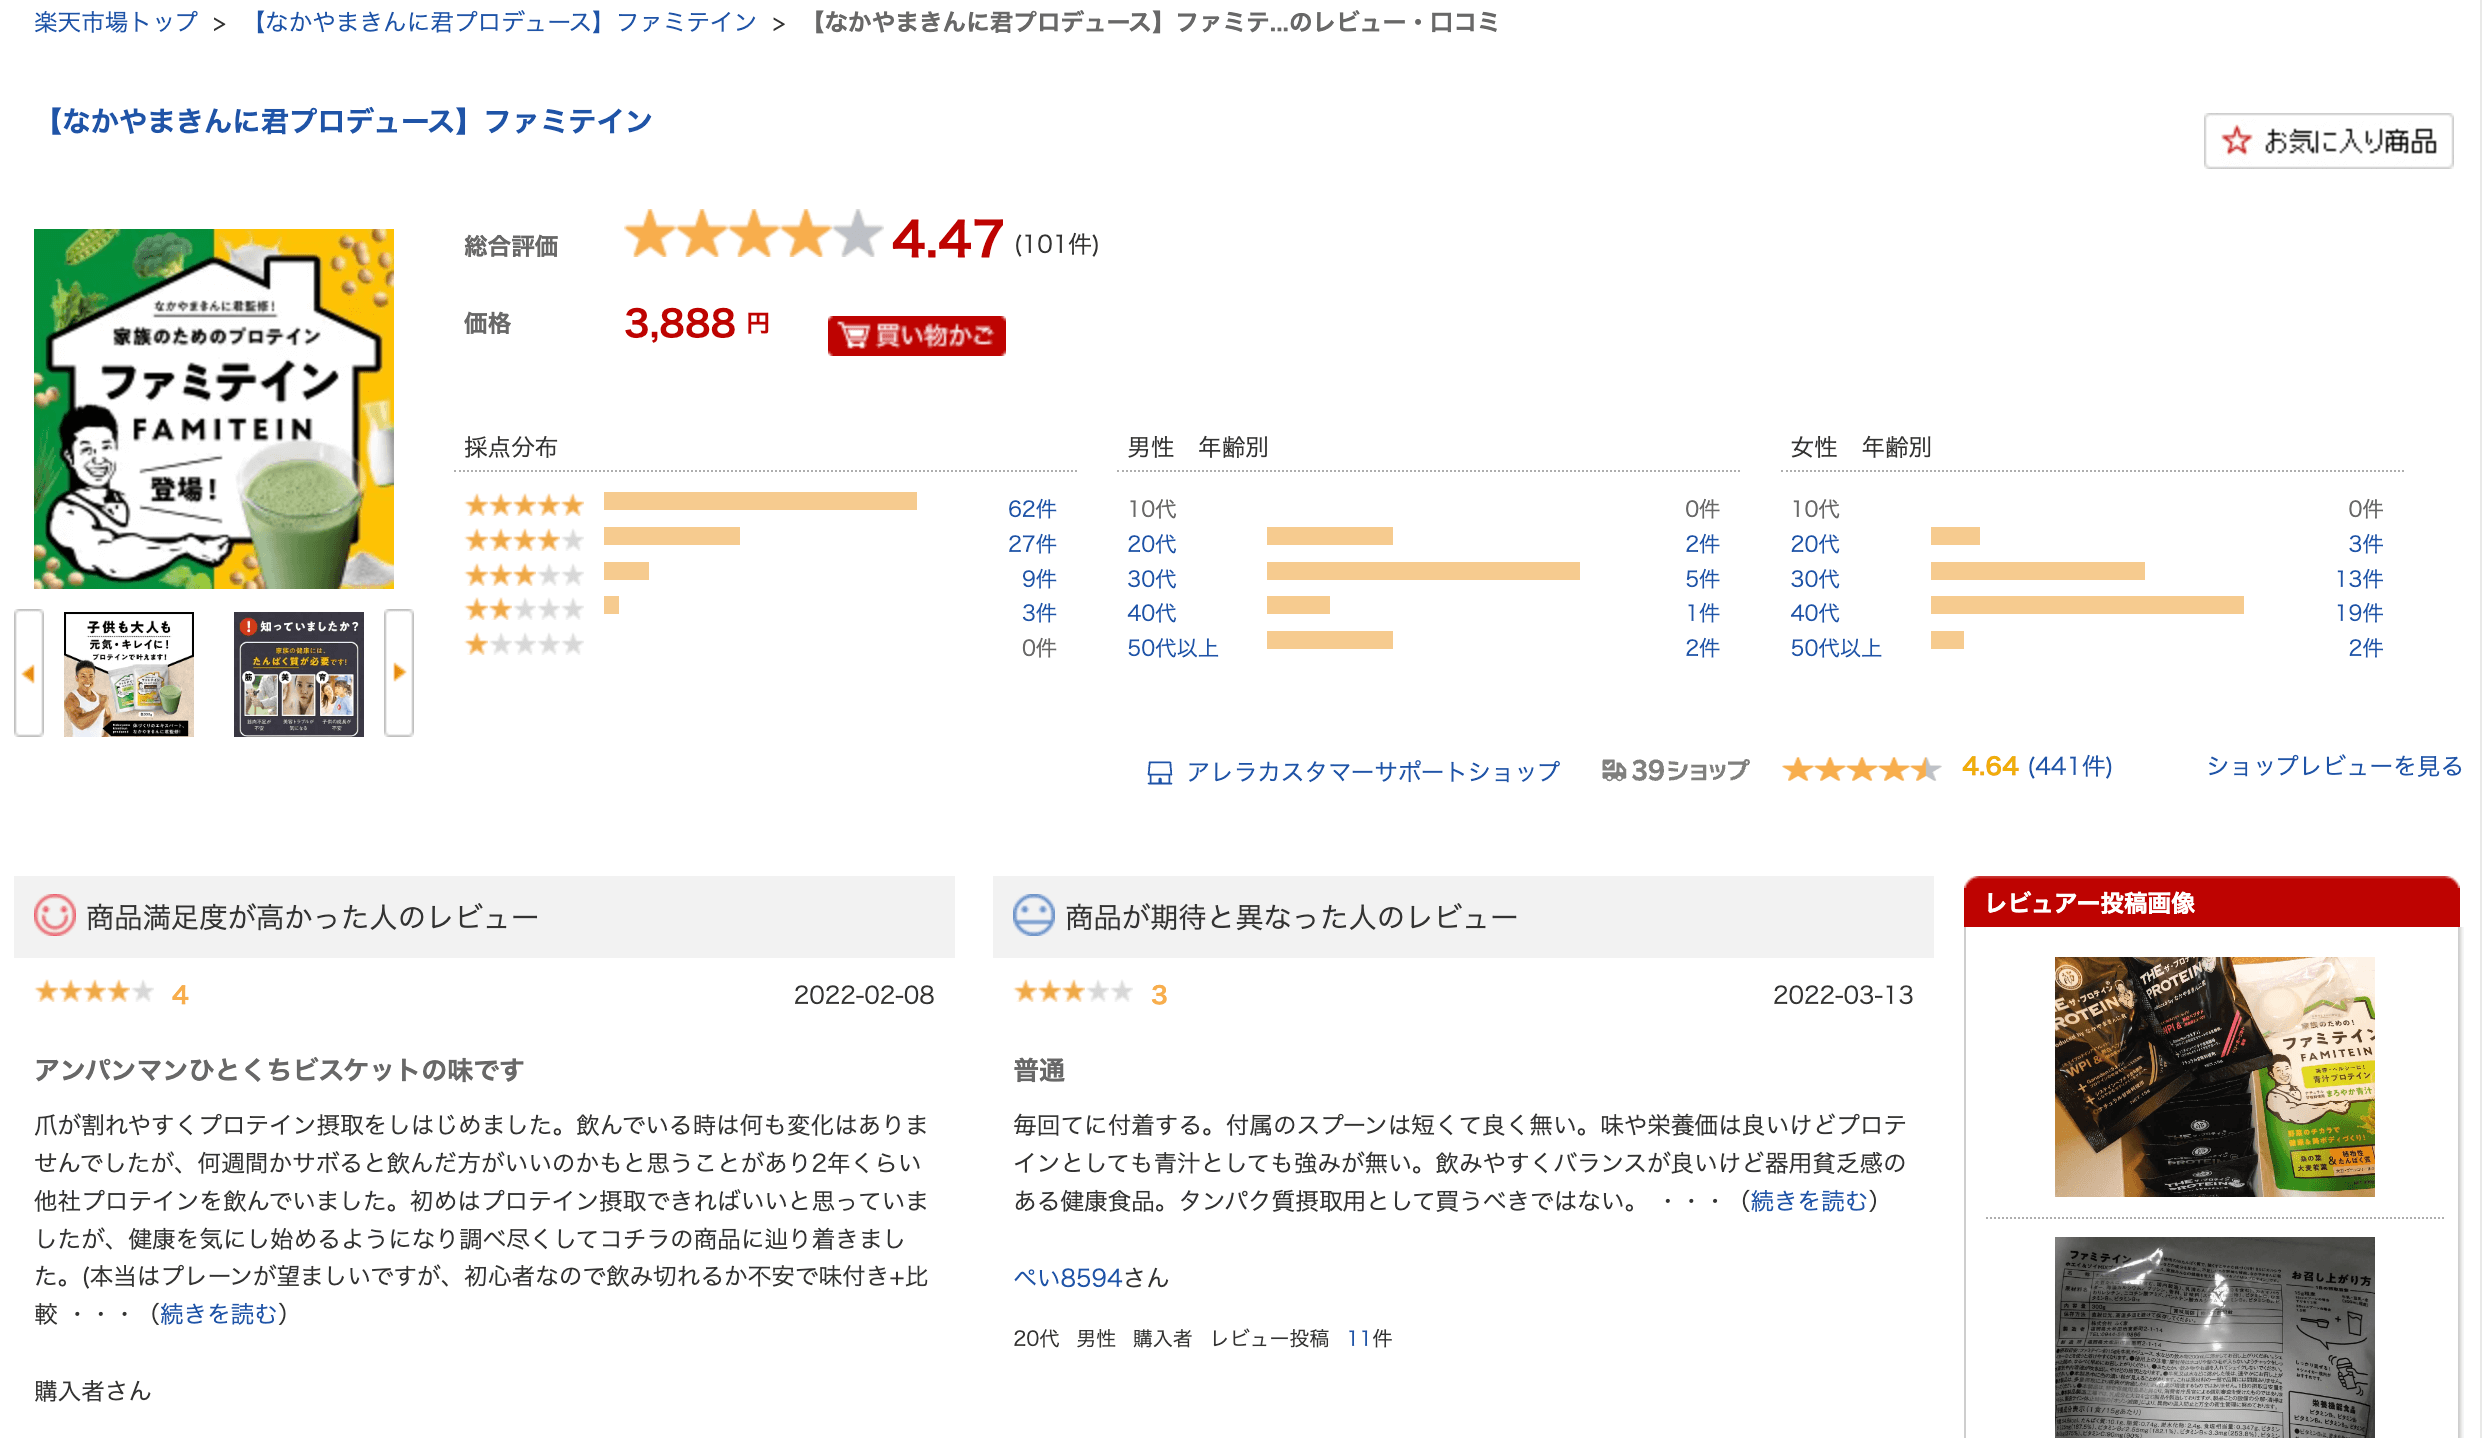
Task: Select female 30代 age filter
Action: point(1814,579)
